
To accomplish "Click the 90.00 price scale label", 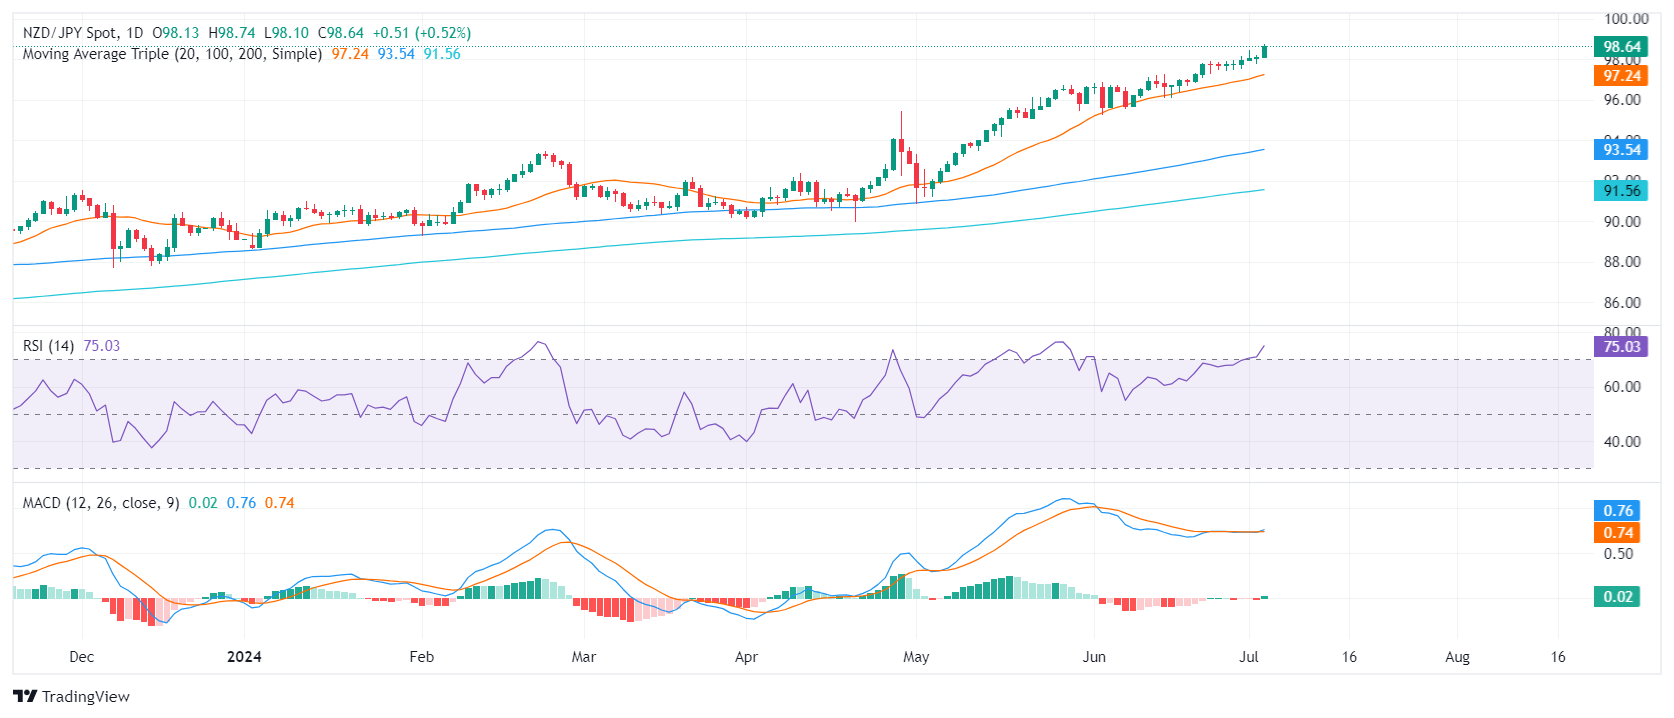I will click(1622, 222).
